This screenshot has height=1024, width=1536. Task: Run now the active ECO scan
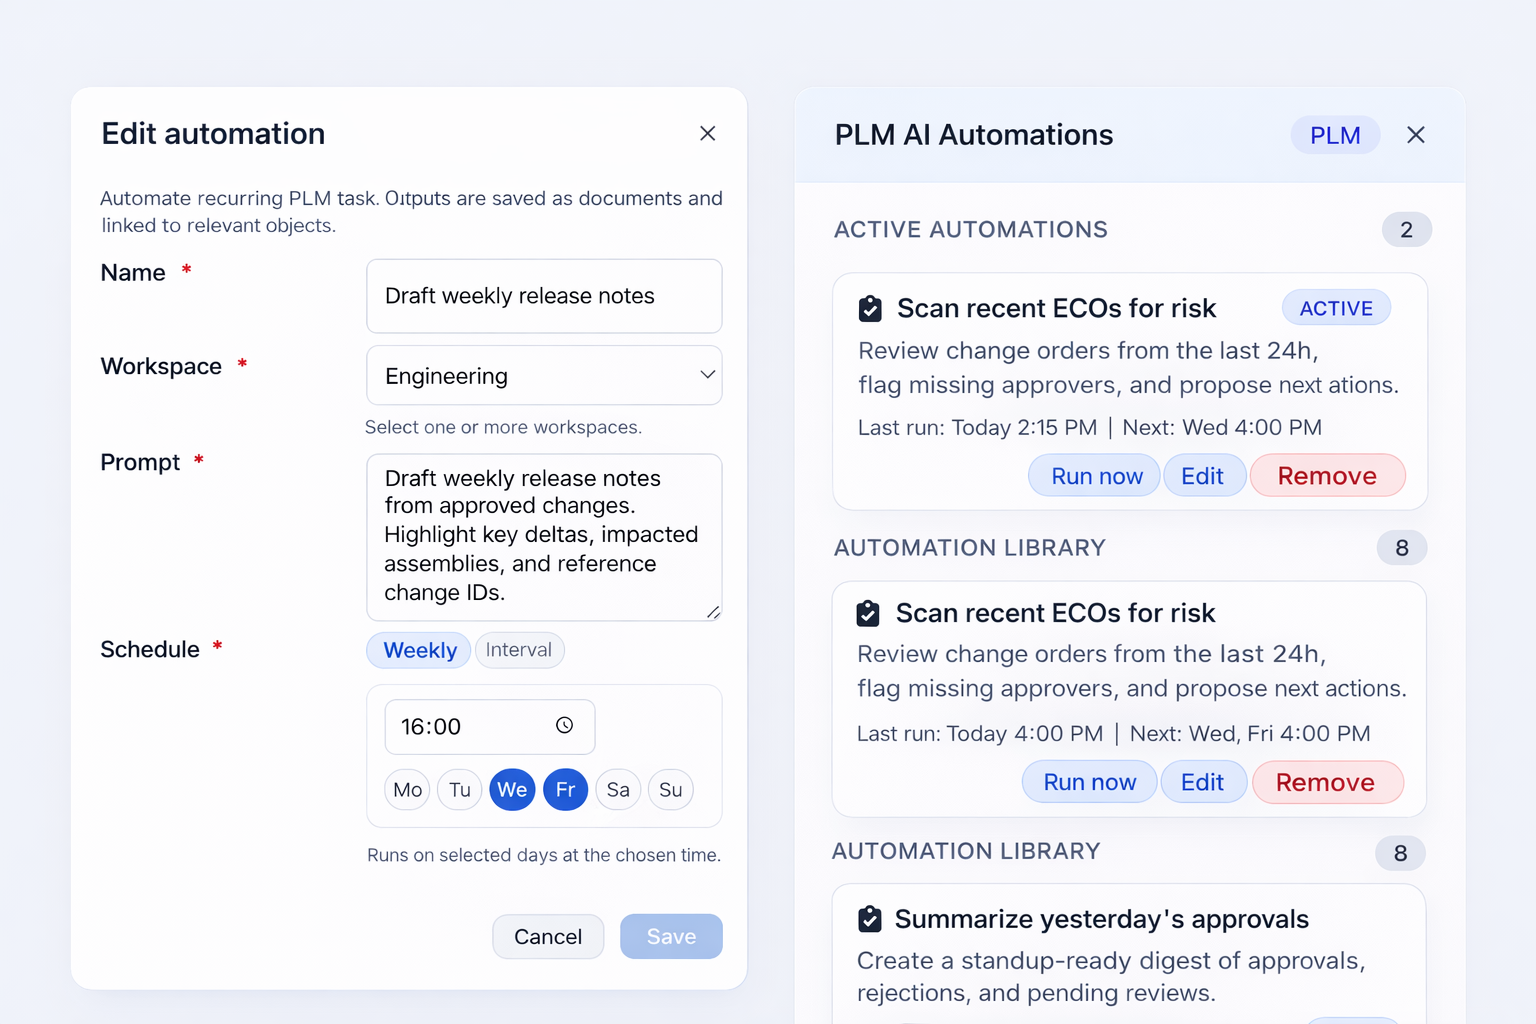tap(1096, 476)
